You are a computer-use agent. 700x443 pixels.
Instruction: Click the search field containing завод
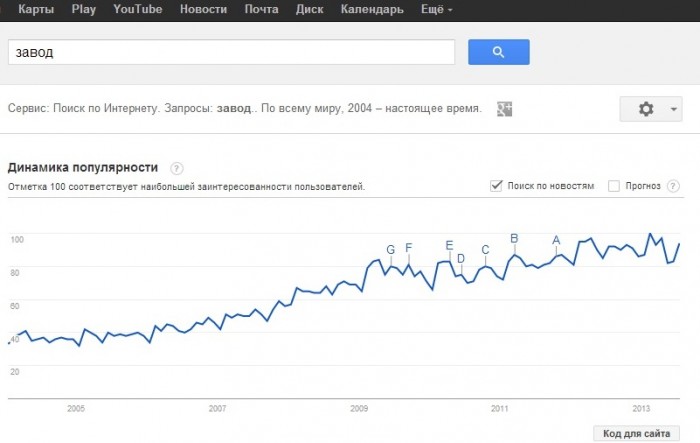click(230, 52)
